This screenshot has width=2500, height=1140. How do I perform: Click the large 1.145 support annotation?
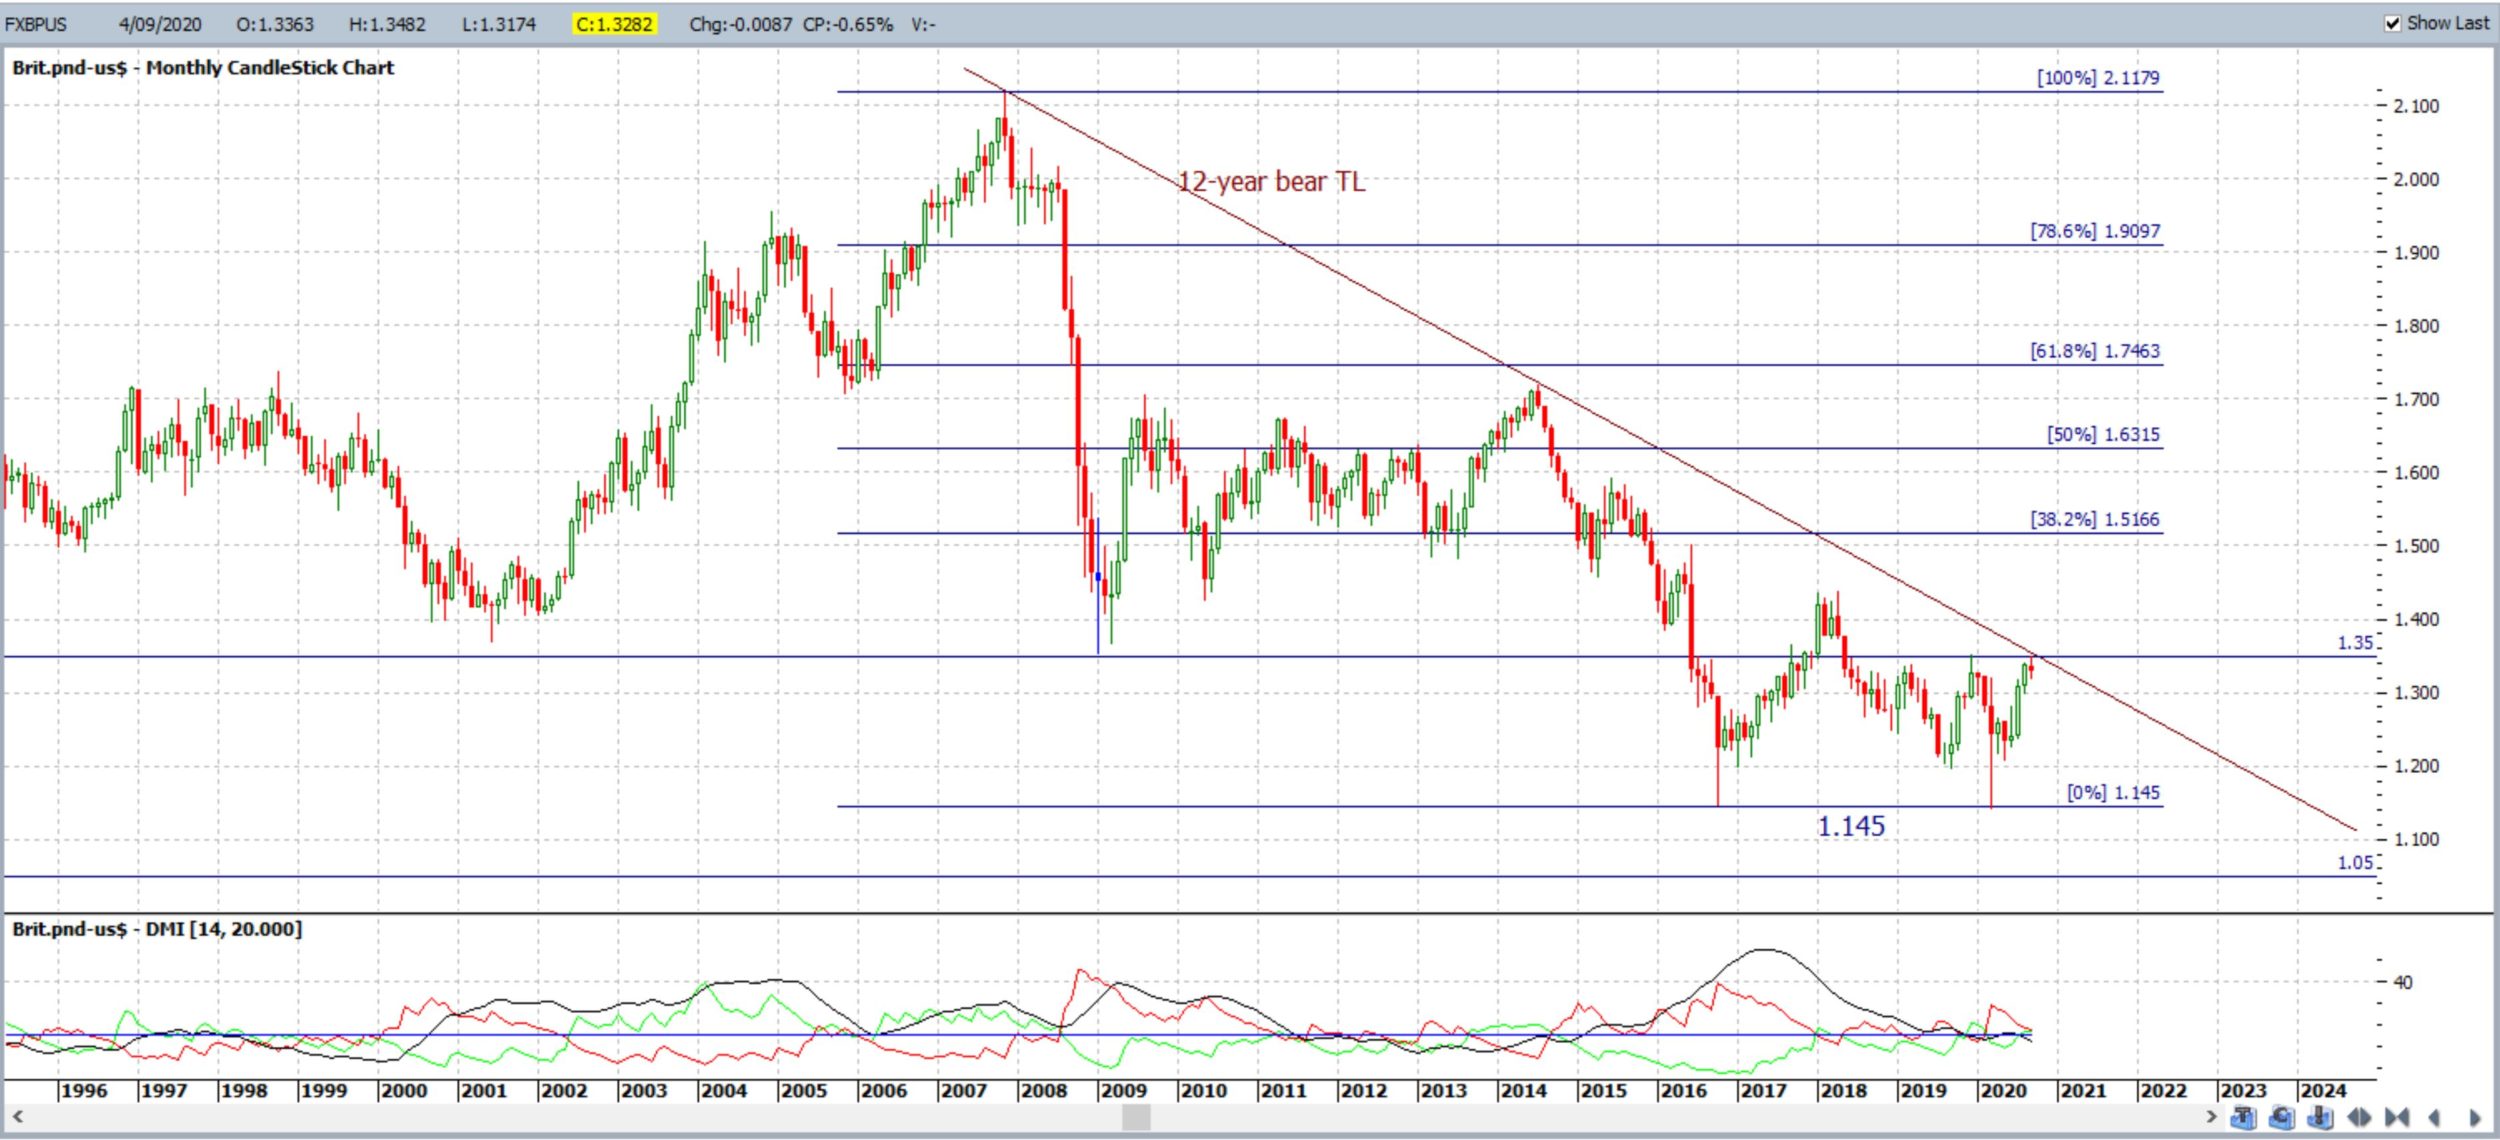click(x=1850, y=827)
